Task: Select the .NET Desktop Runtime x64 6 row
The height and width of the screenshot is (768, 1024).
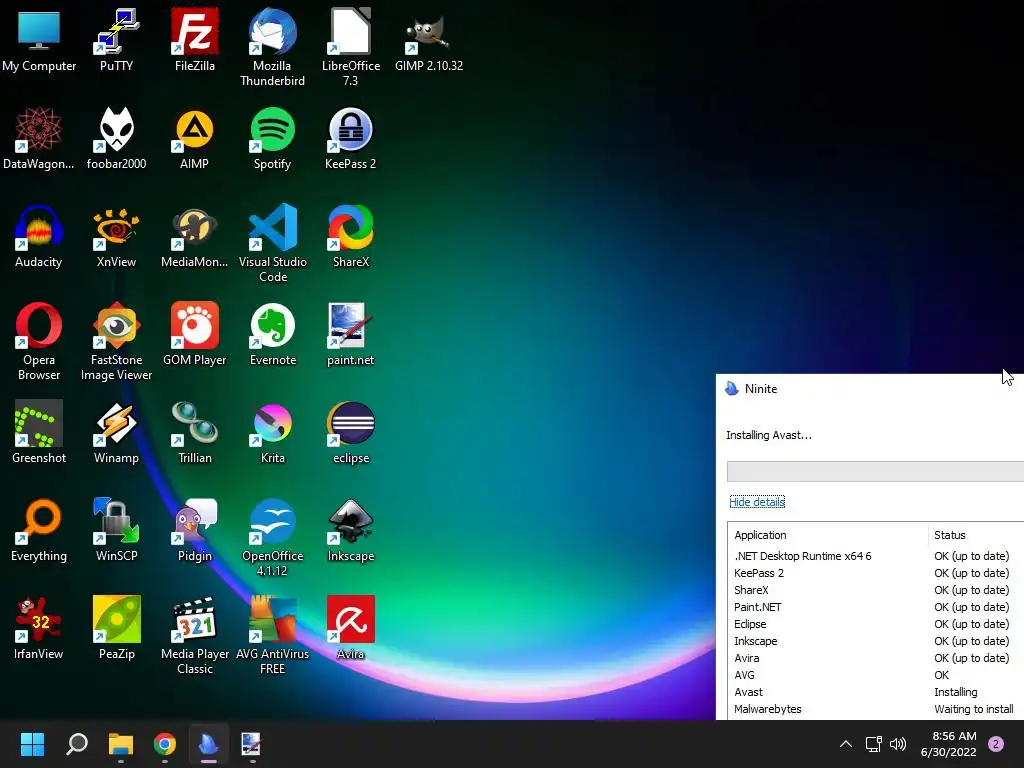Action: click(x=876, y=556)
